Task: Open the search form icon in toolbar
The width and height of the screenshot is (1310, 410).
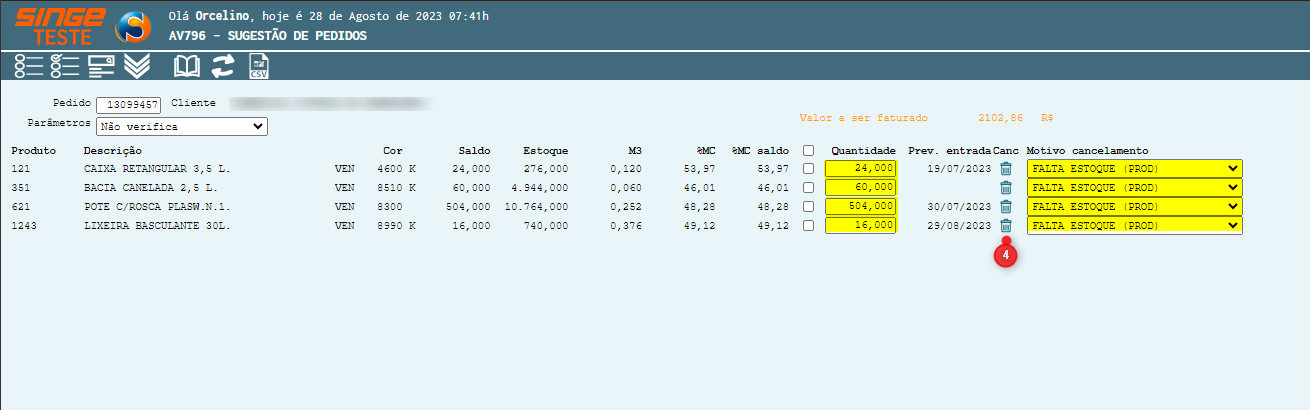Action: click(101, 66)
